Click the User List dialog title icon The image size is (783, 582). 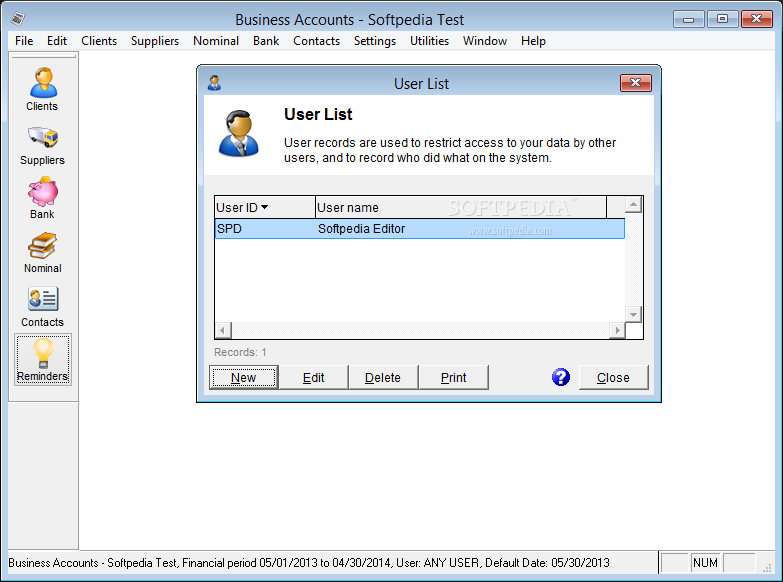[x=215, y=83]
